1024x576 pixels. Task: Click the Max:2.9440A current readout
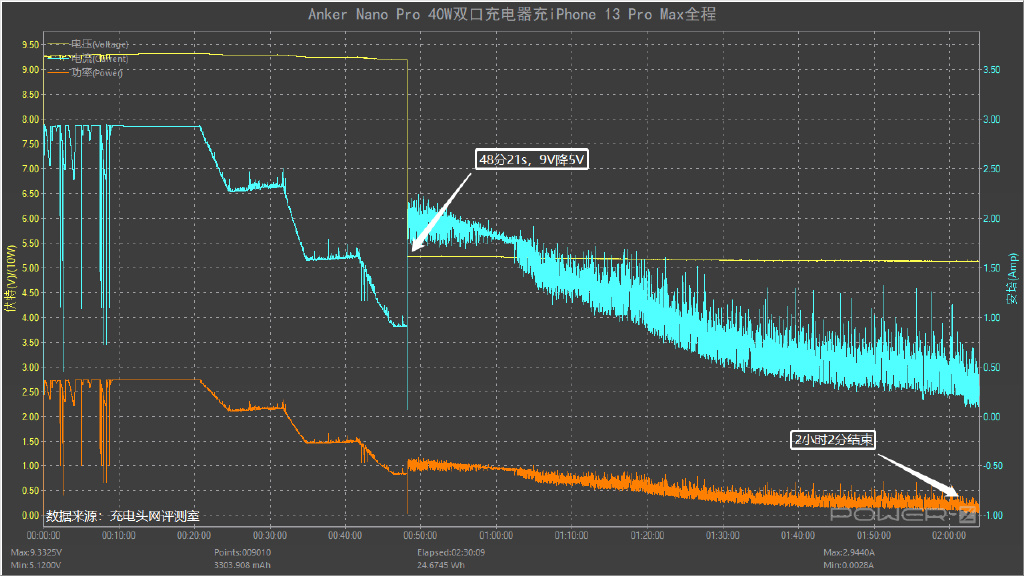pyautogui.click(x=849, y=552)
